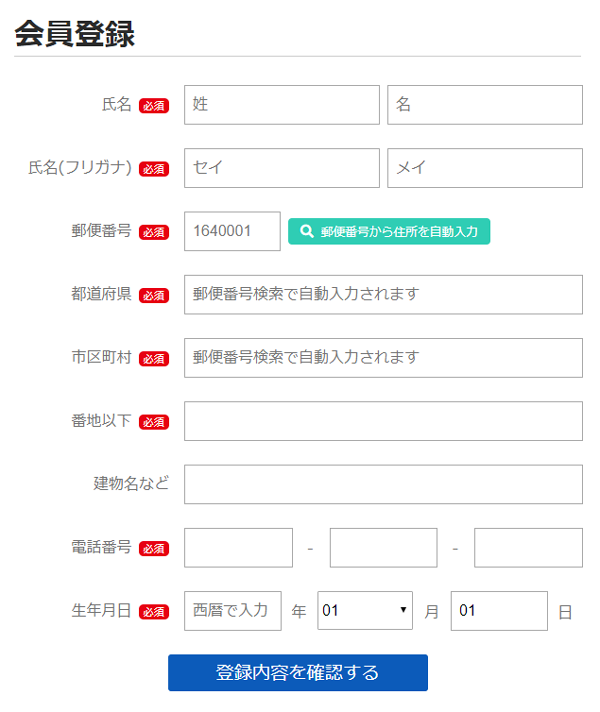Click the 必須 badge beside 電話番号
The image size is (600, 712).
154,548
